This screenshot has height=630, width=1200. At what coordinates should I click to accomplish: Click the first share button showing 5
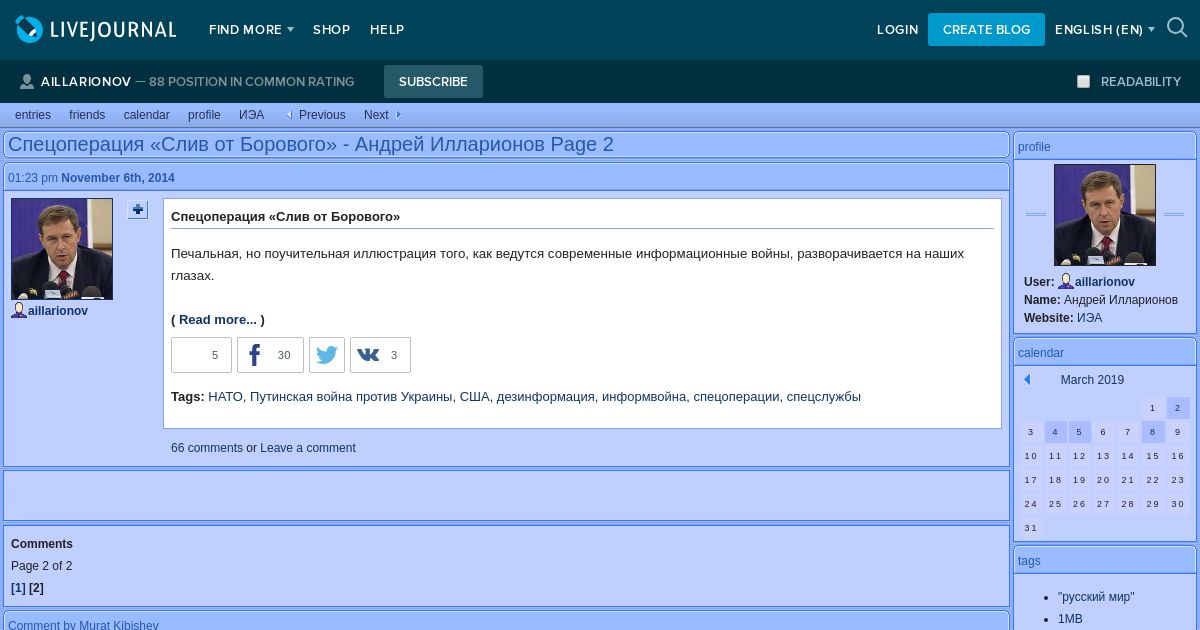201,355
